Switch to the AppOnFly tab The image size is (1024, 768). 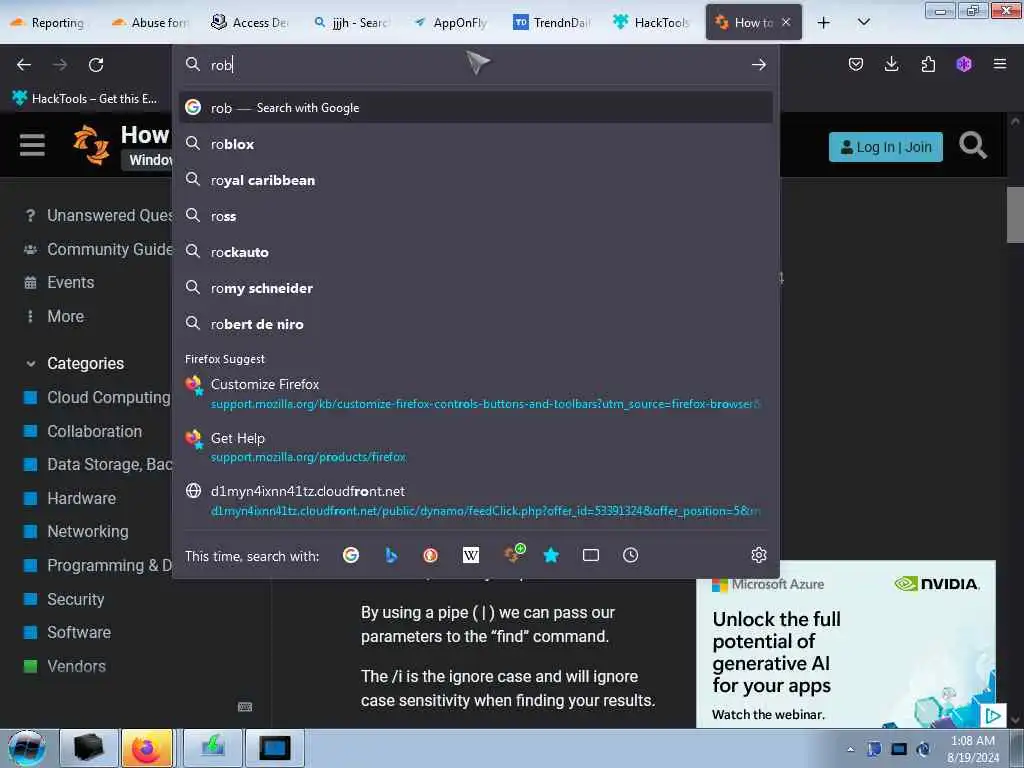[451, 23]
